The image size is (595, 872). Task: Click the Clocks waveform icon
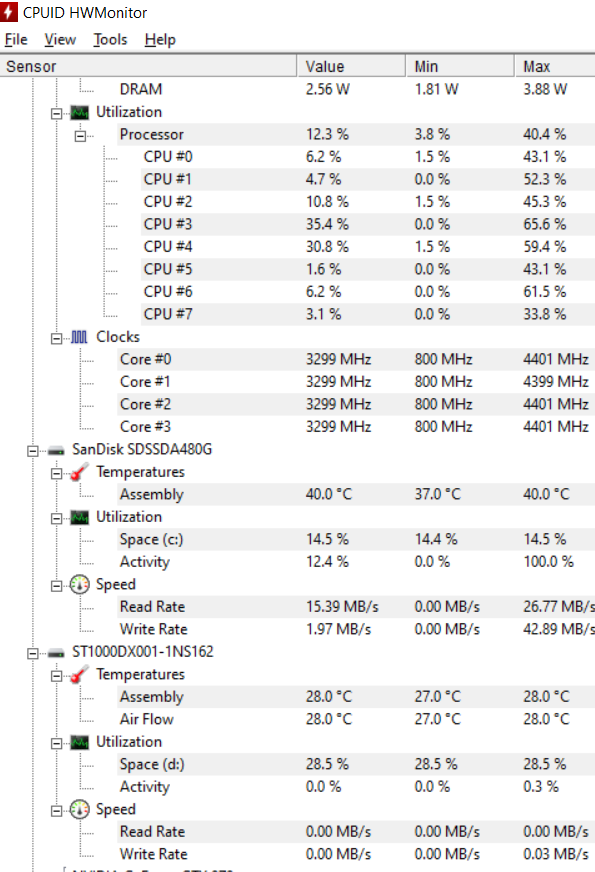click(x=80, y=337)
